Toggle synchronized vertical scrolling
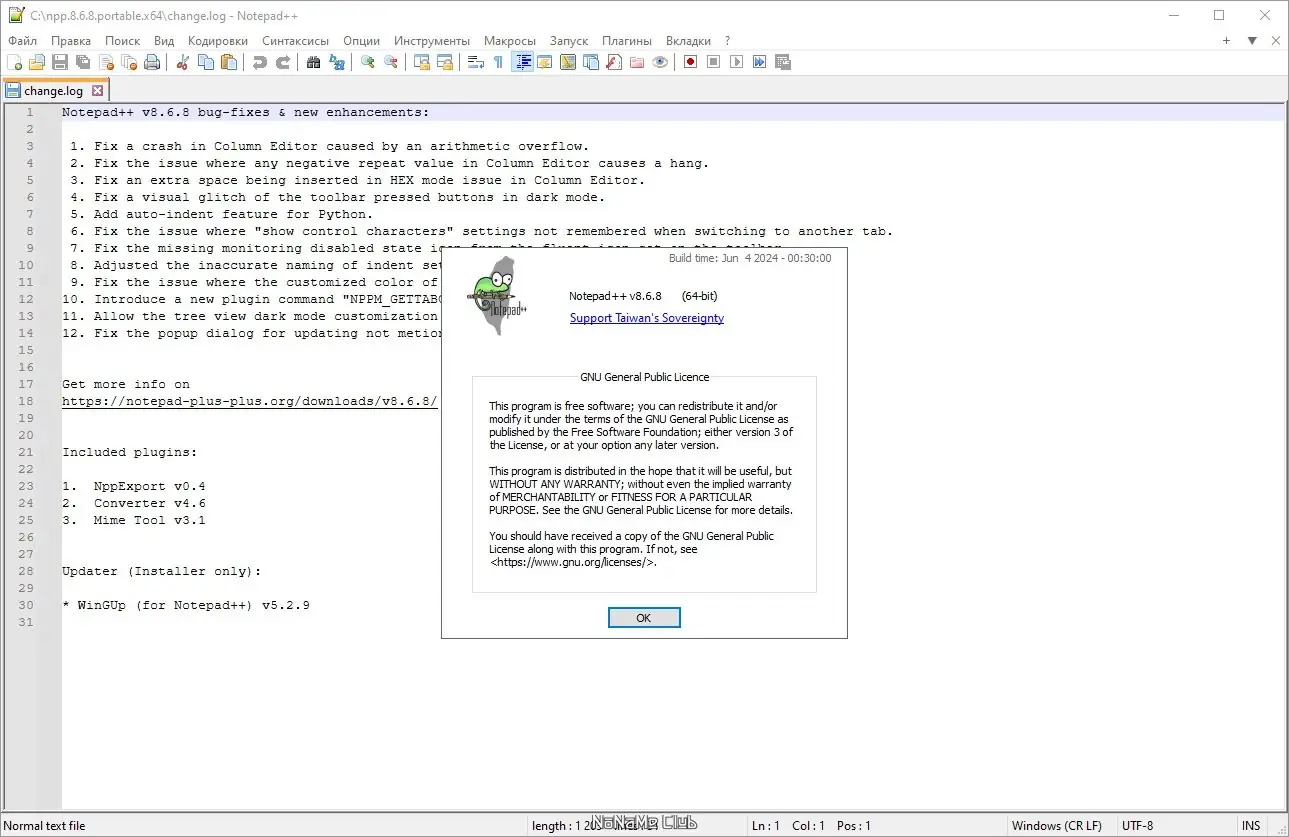Screen dimensions: 1289x837 click(422, 62)
